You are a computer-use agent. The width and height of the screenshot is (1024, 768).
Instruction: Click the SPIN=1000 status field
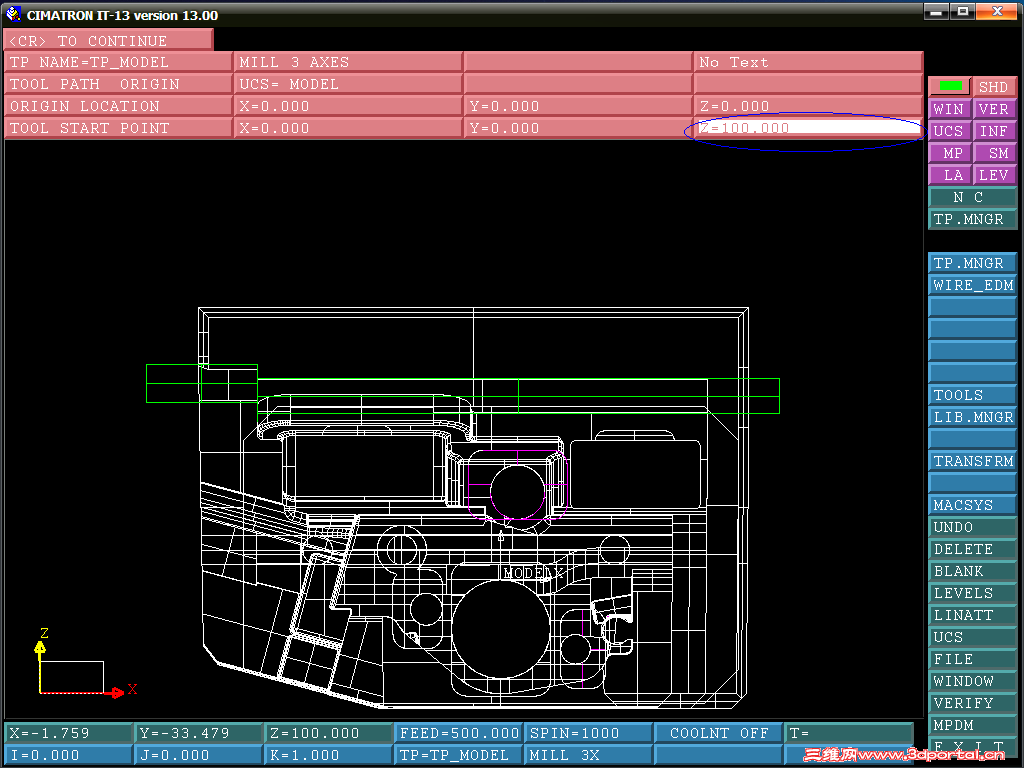point(588,733)
